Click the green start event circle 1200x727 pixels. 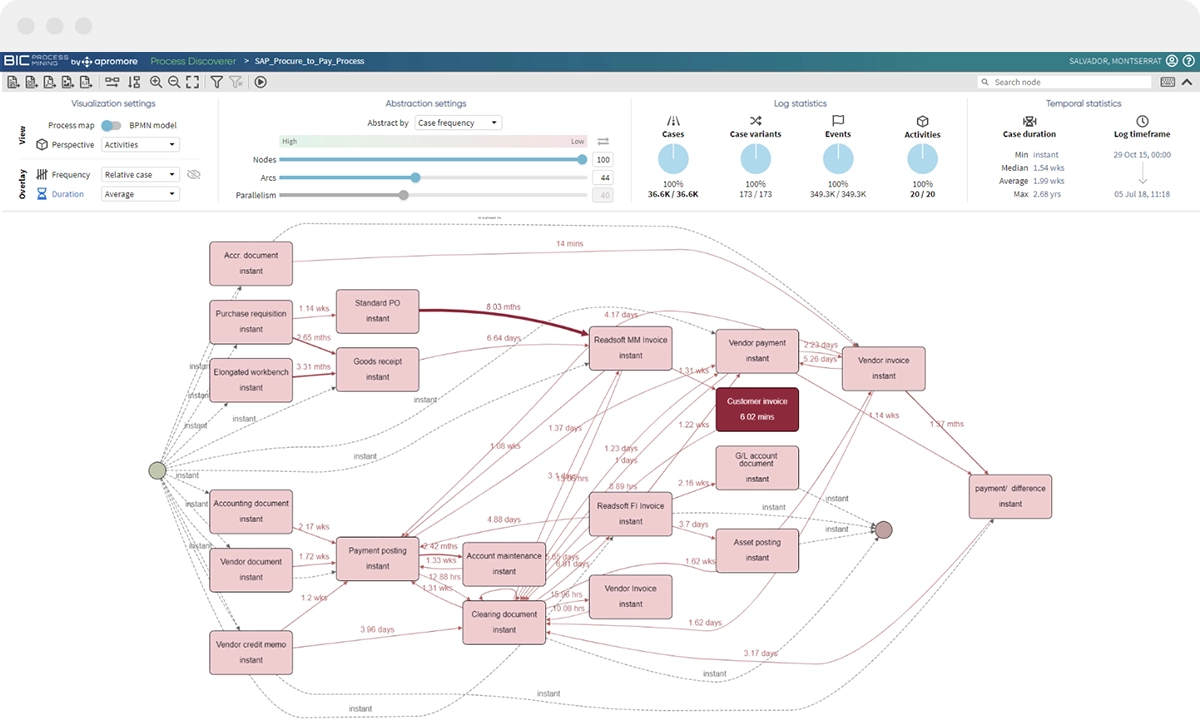pos(157,470)
